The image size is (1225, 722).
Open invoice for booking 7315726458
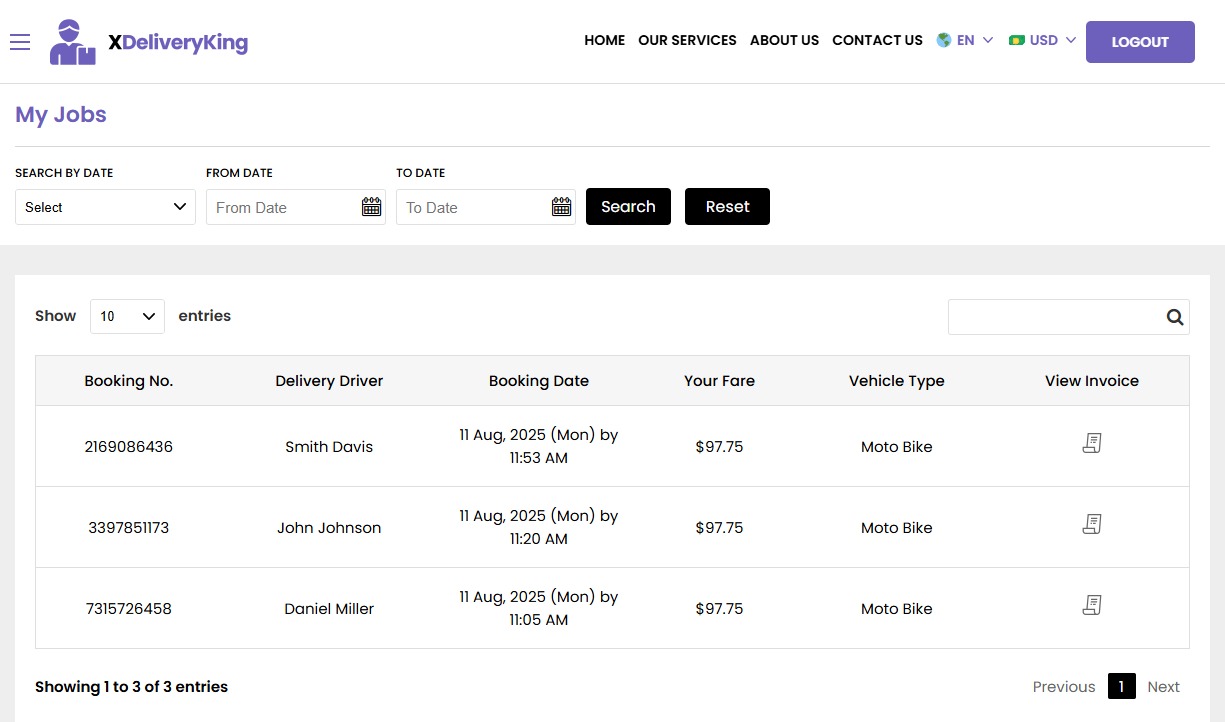1092,604
